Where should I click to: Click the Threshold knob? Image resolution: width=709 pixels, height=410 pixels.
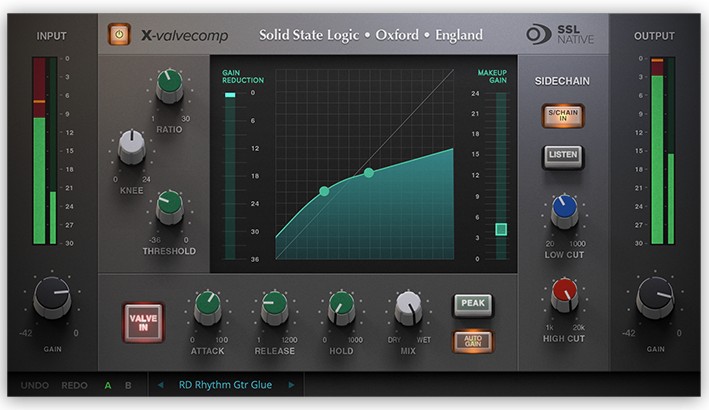coord(170,208)
